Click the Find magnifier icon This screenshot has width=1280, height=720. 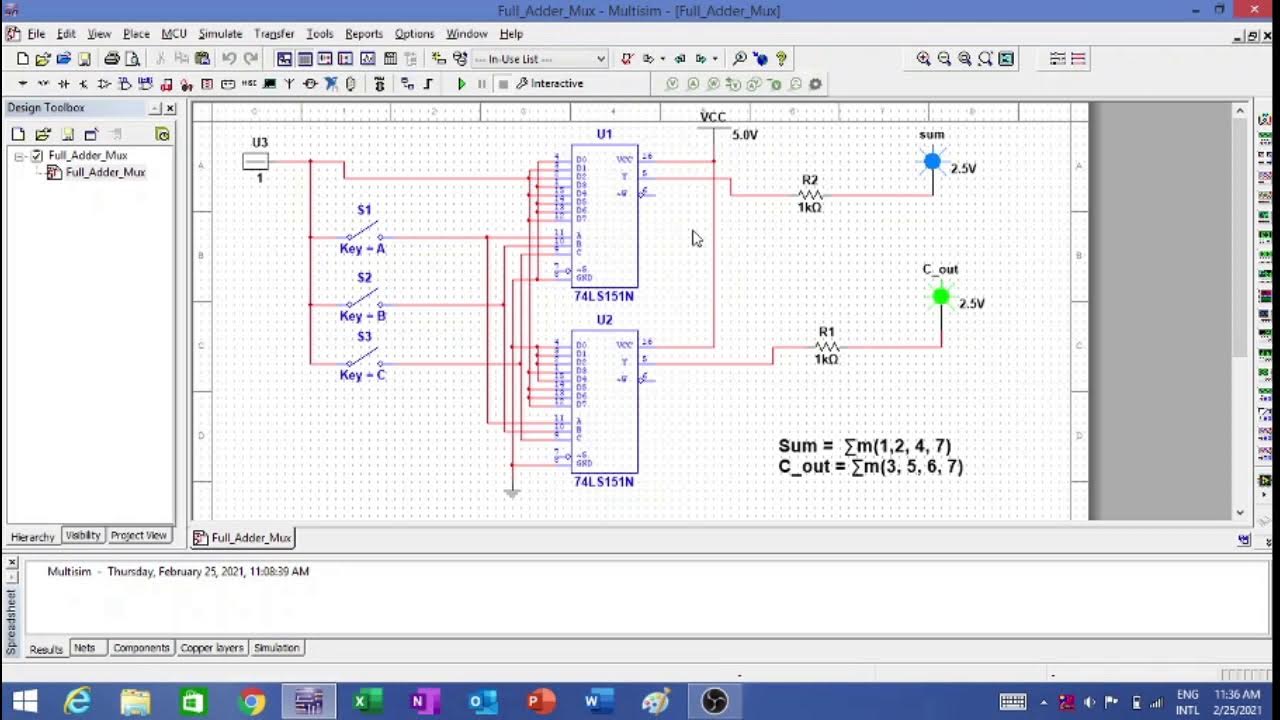739,59
